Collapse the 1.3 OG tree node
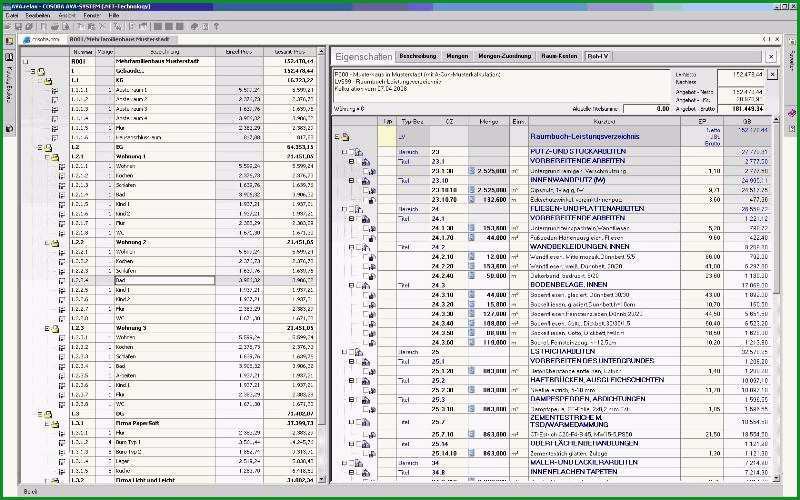This screenshot has width=800, height=500. coord(40,414)
